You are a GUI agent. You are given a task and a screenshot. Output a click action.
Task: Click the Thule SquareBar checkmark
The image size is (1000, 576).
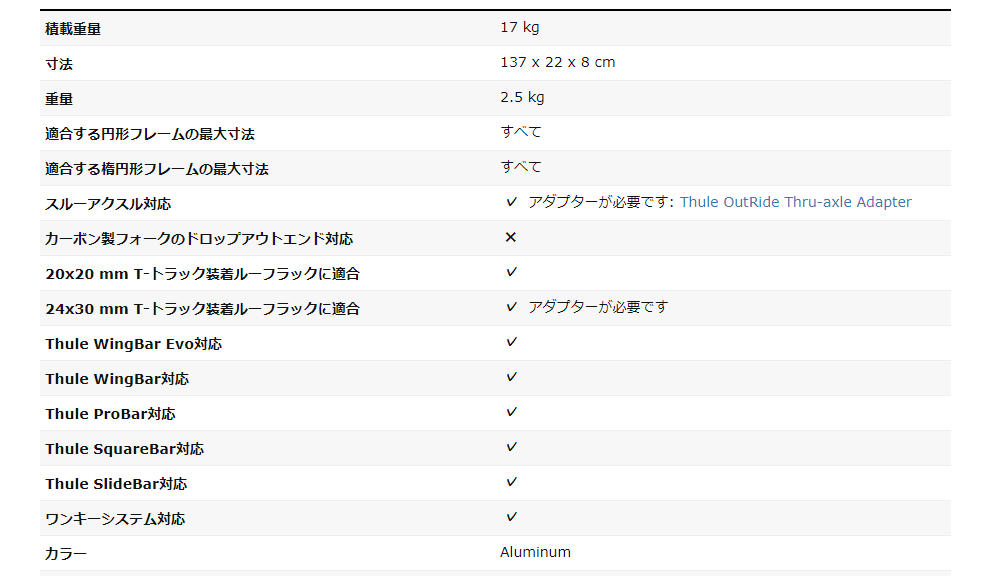[511, 448]
